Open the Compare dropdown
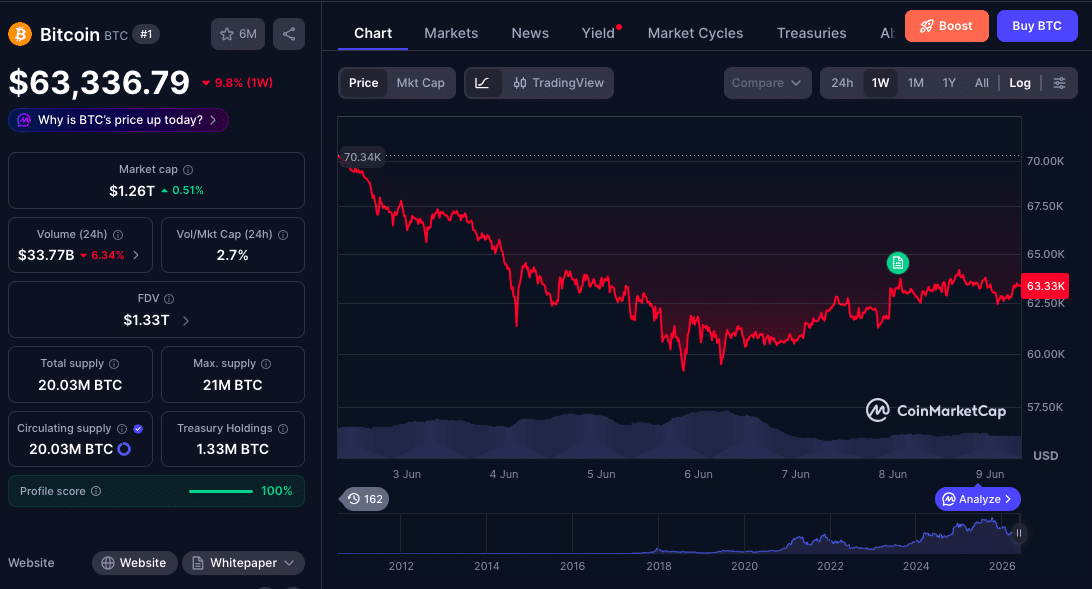This screenshot has width=1092, height=589. [767, 83]
